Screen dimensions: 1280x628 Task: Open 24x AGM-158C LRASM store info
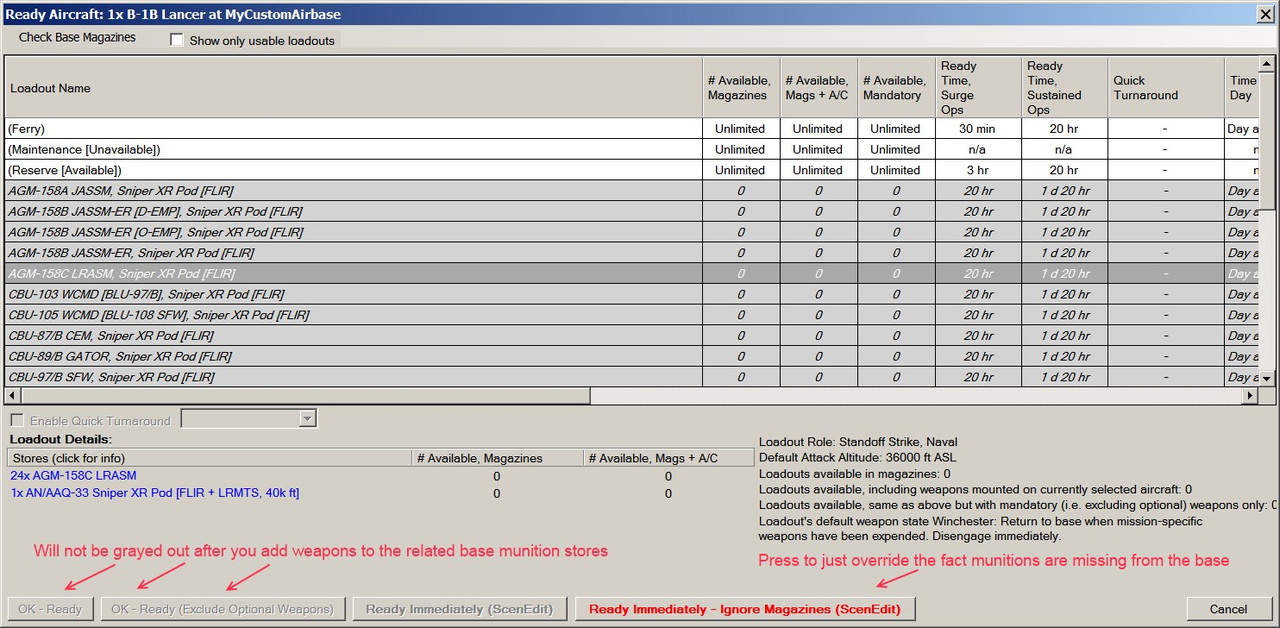click(x=73, y=476)
